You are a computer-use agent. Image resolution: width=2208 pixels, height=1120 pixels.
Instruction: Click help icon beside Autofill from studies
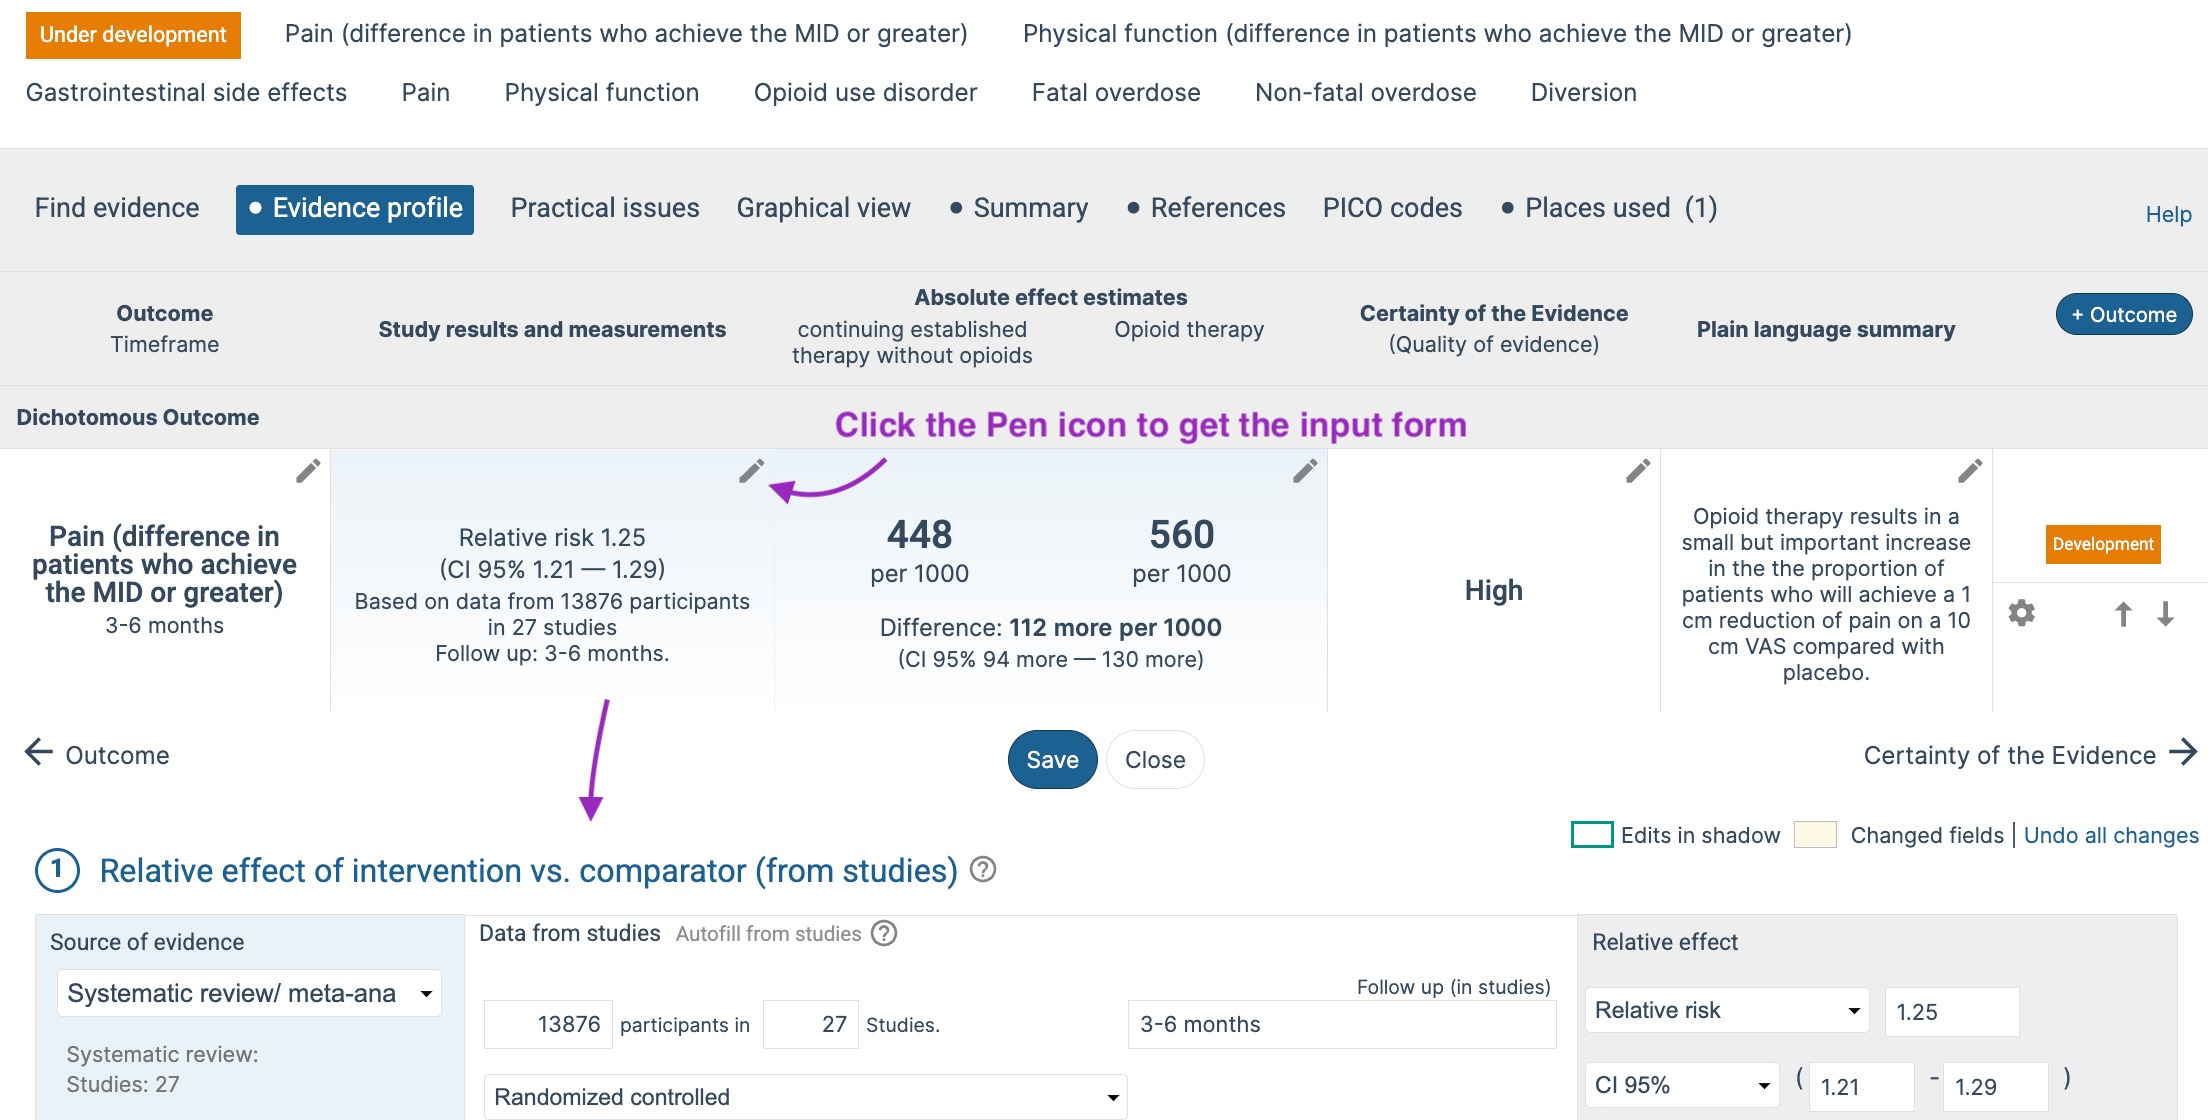pos(884,933)
